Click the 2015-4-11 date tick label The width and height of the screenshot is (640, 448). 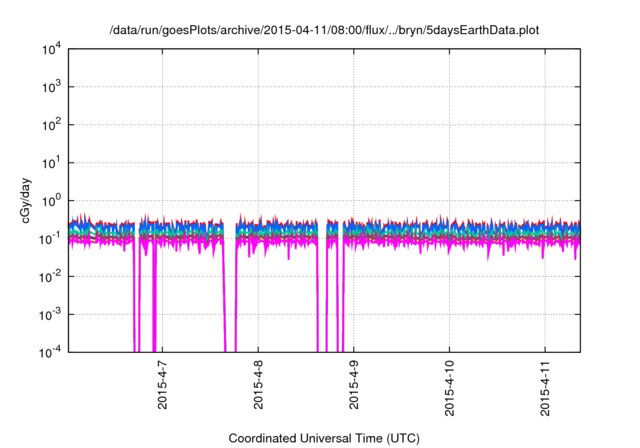pos(545,388)
